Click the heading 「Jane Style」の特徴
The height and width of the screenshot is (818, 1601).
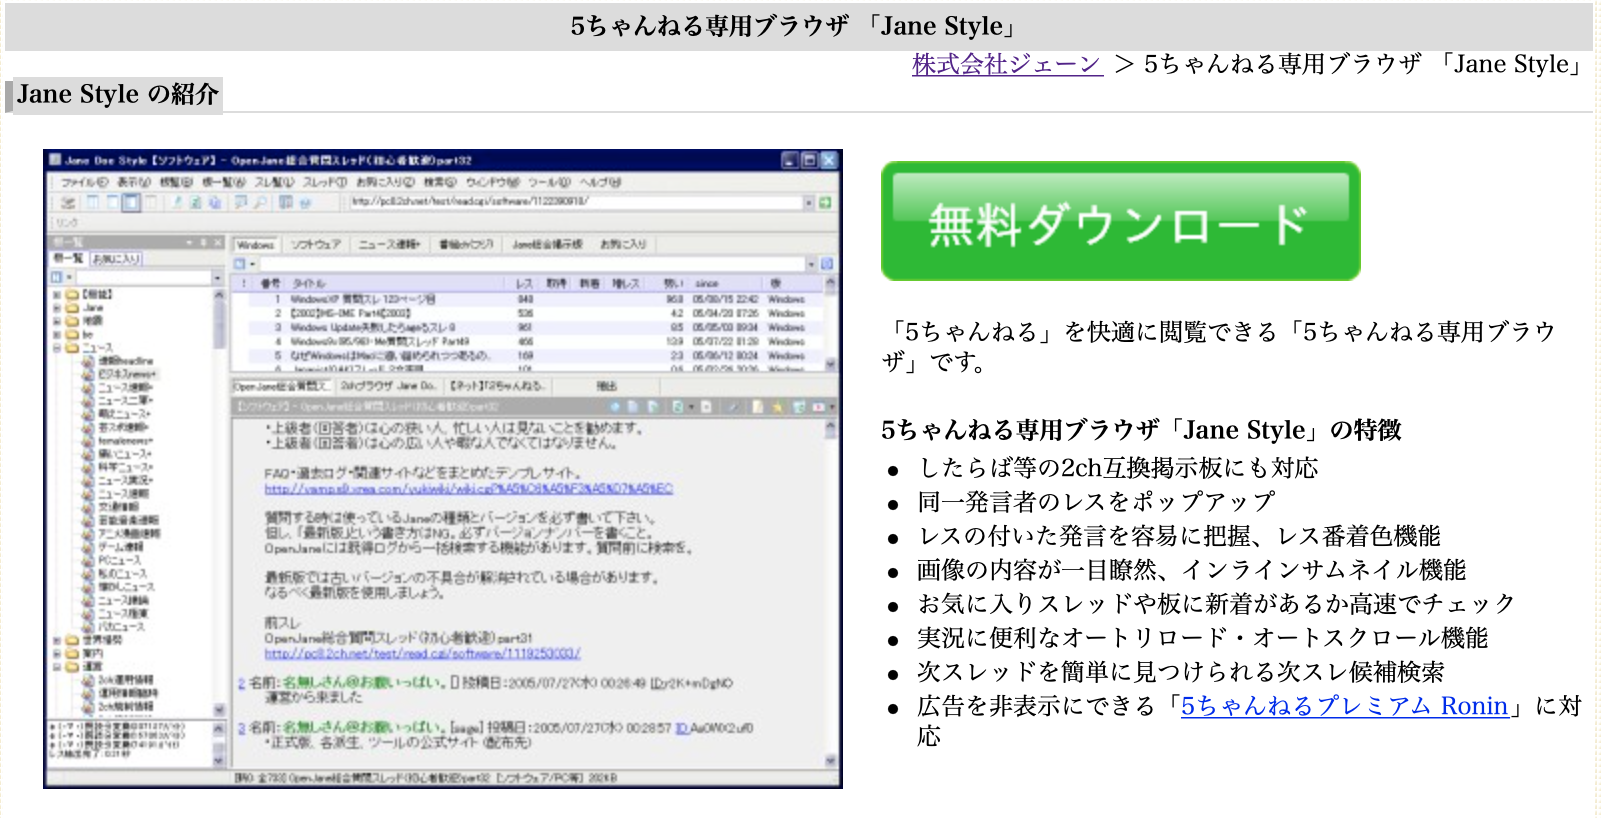[x=1141, y=430]
